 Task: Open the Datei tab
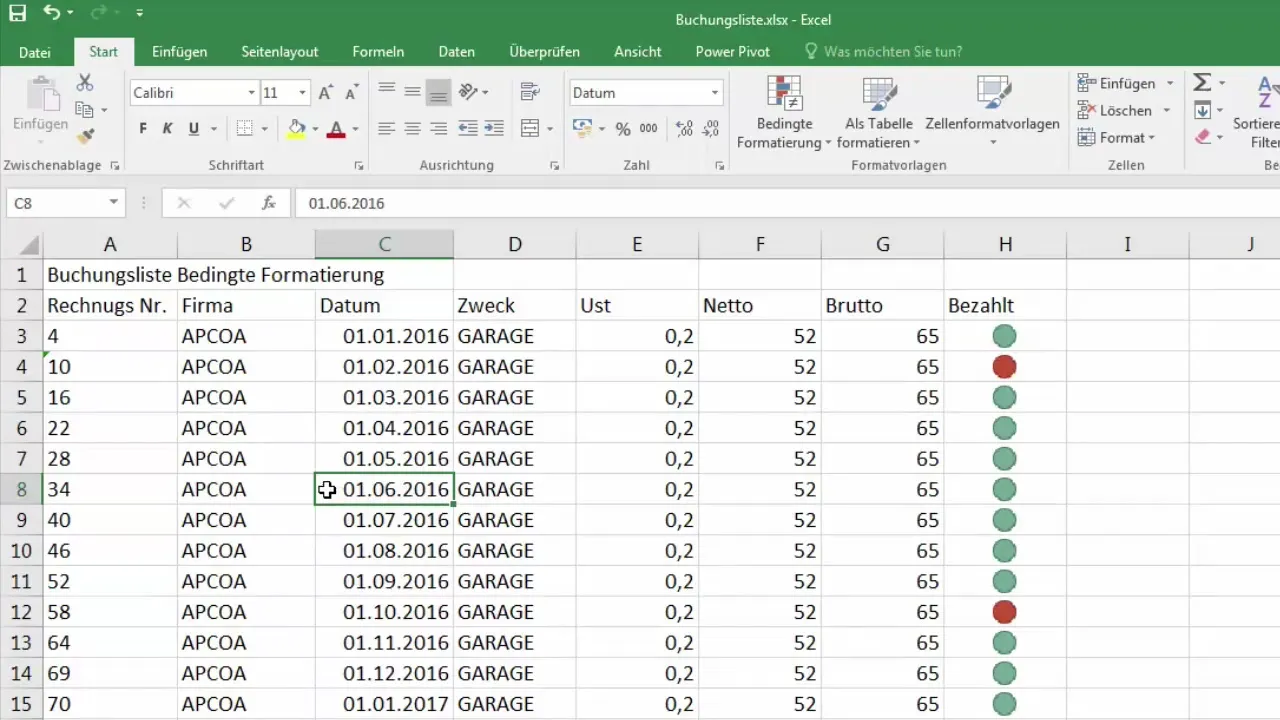coord(35,52)
